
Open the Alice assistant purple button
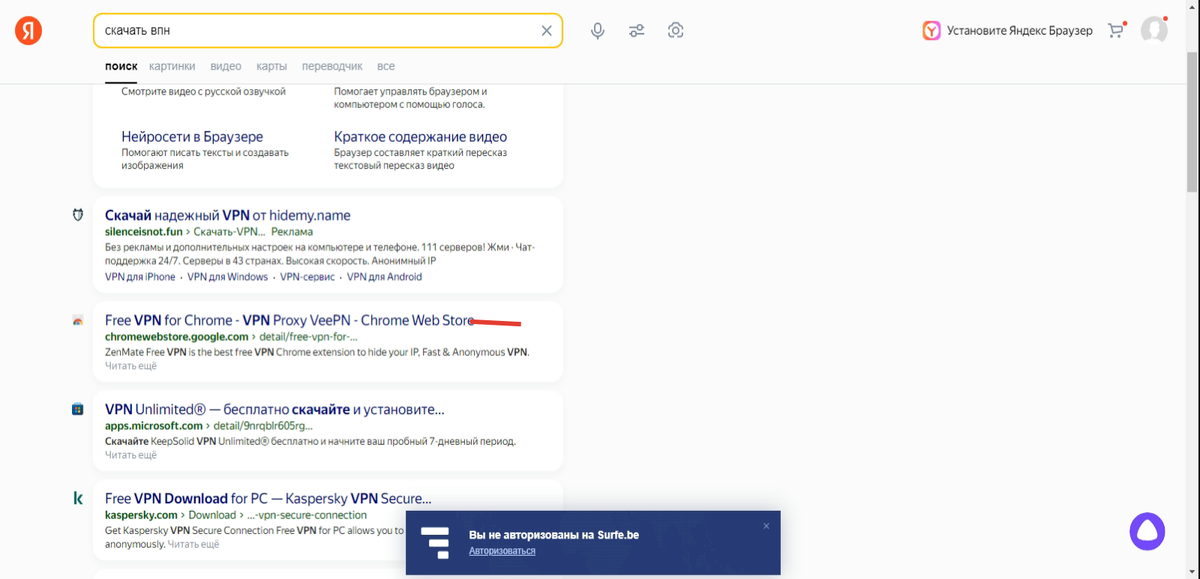pyautogui.click(x=1147, y=532)
